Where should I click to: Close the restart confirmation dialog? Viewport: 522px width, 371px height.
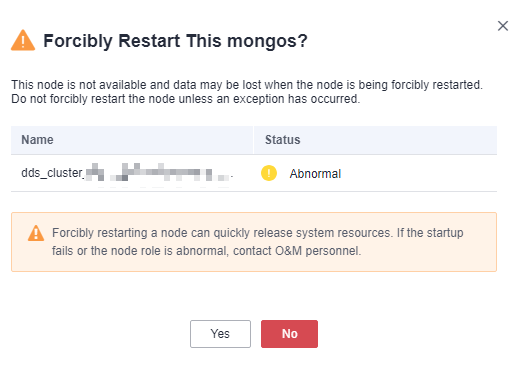click(x=503, y=26)
